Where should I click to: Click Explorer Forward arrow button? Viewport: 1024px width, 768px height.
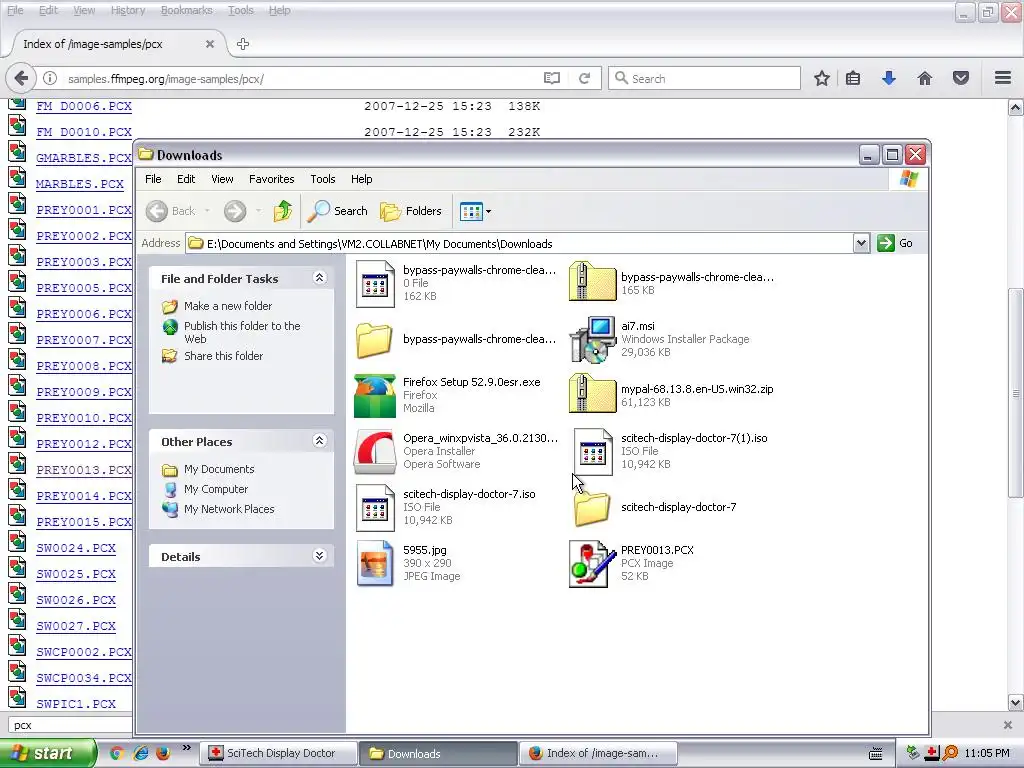point(235,211)
